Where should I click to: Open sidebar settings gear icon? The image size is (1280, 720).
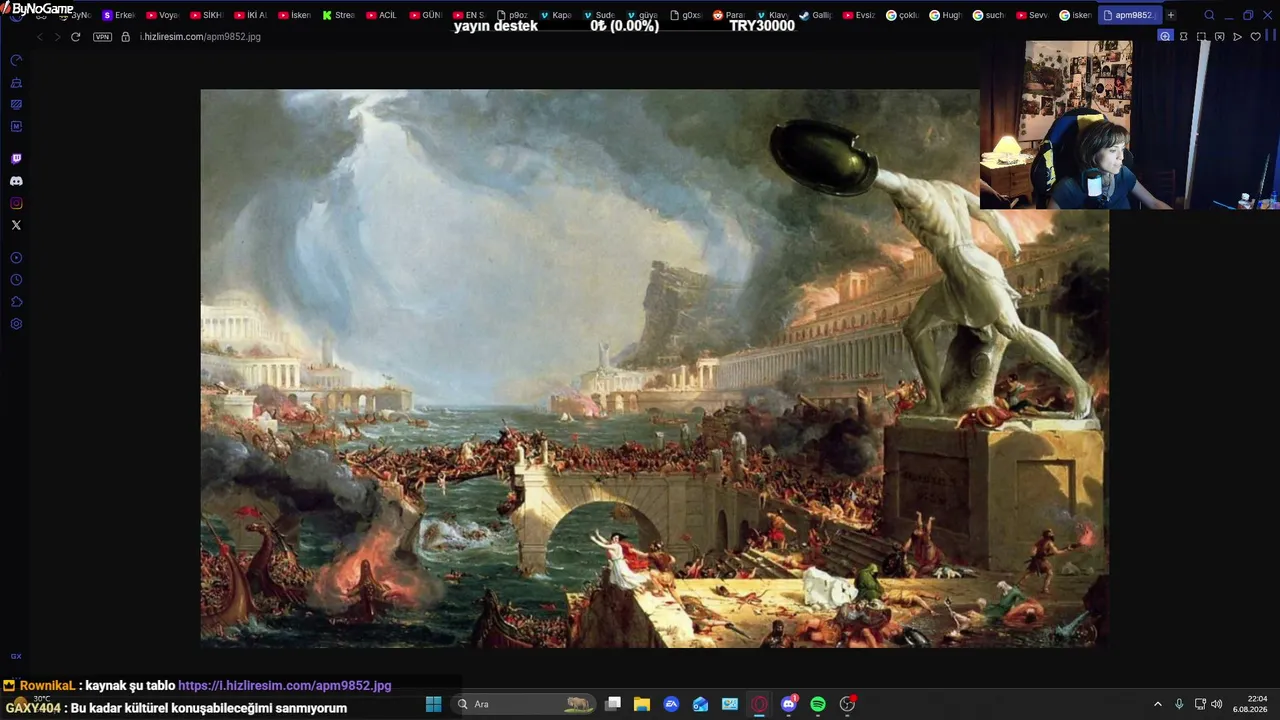point(16,324)
